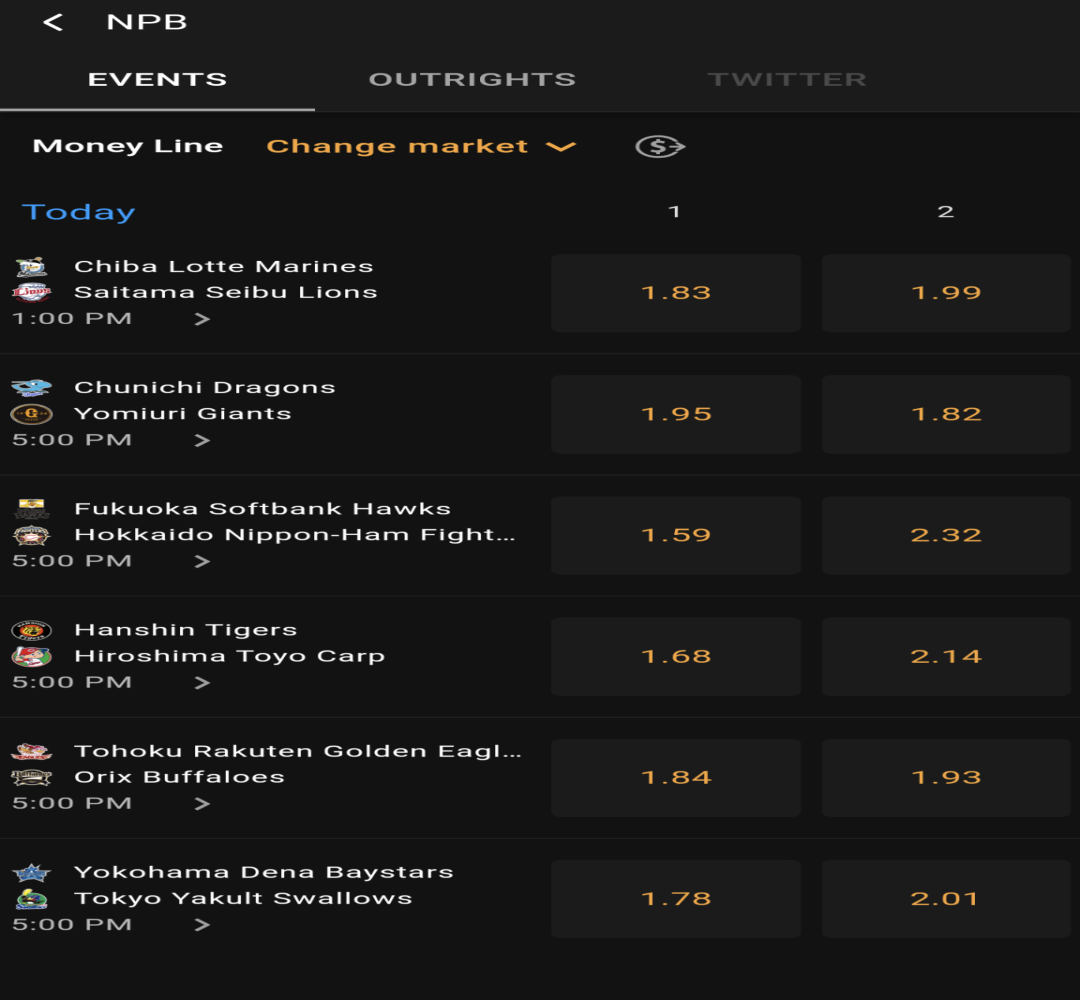Select Yokohama Dena Baystars odds 1.78
The image size is (1080, 1000).
pos(676,899)
